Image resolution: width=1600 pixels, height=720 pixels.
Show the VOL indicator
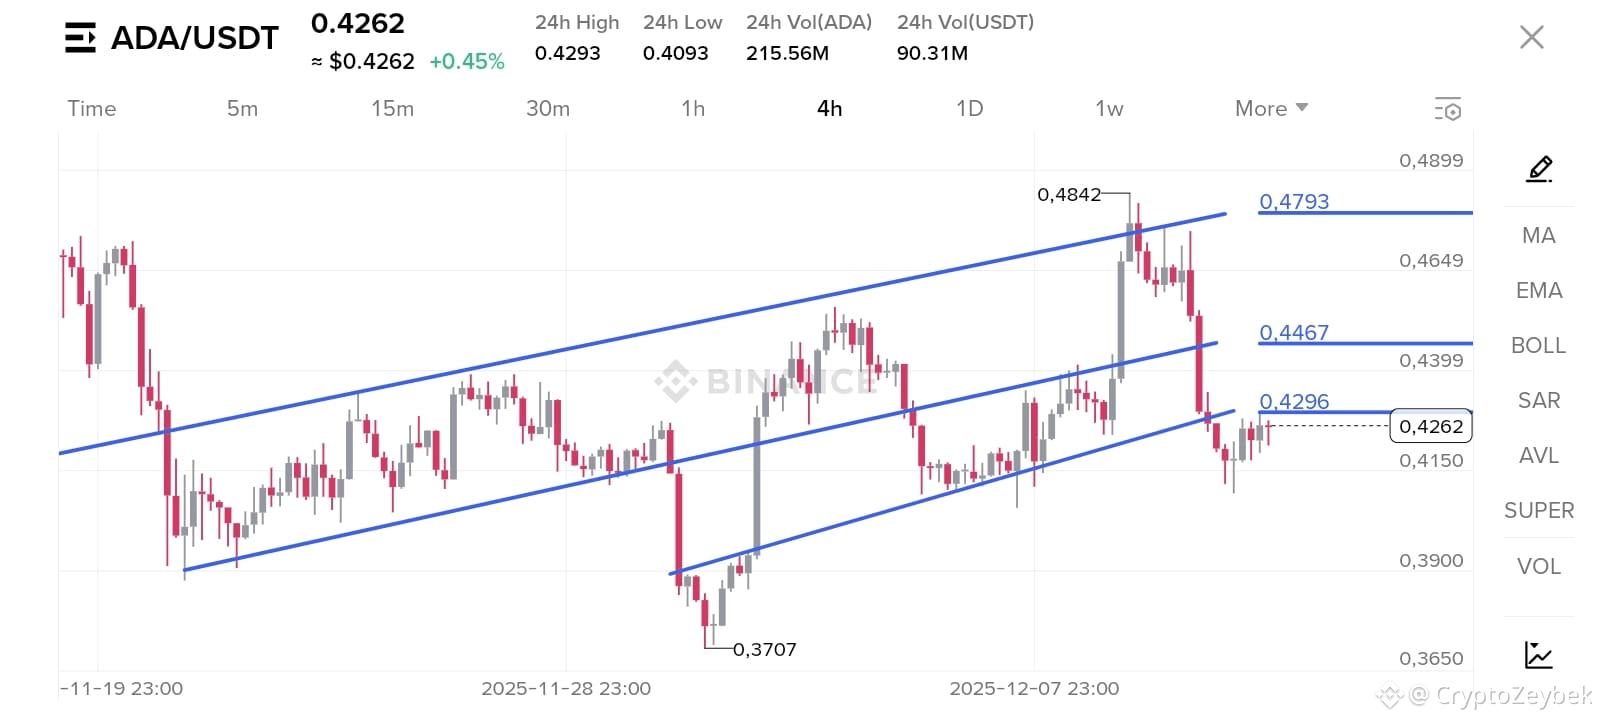tap(1538, 567)
